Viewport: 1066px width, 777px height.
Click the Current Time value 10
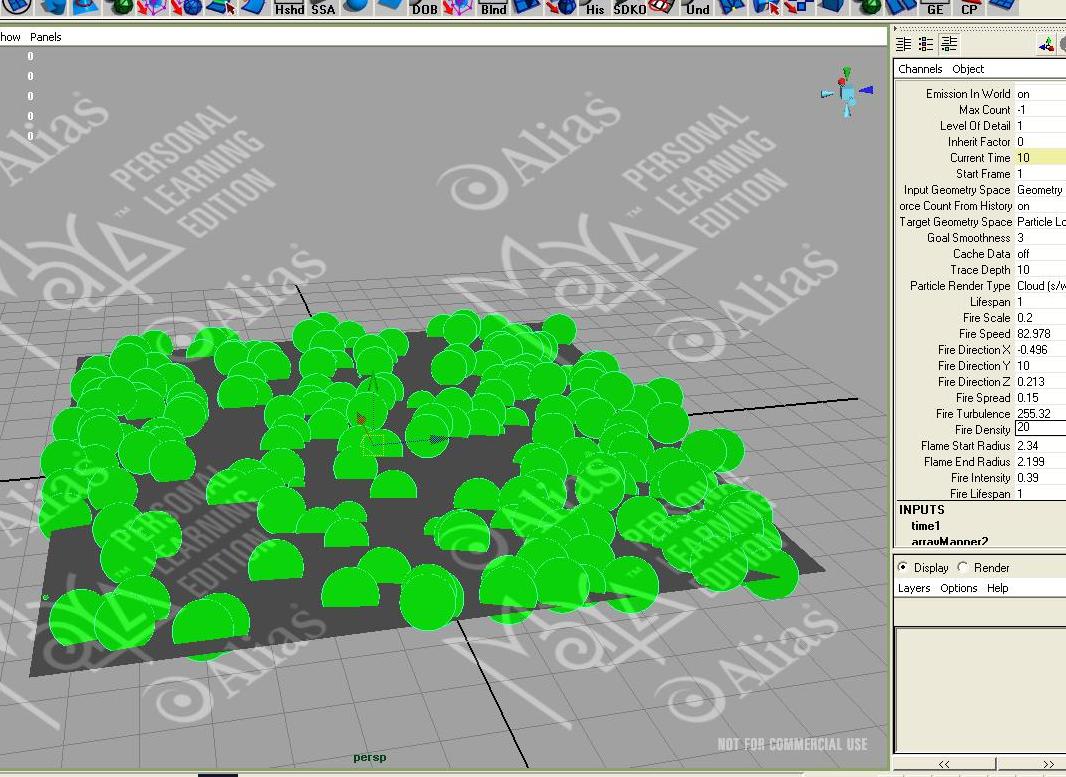click(x=1040, y=158)
